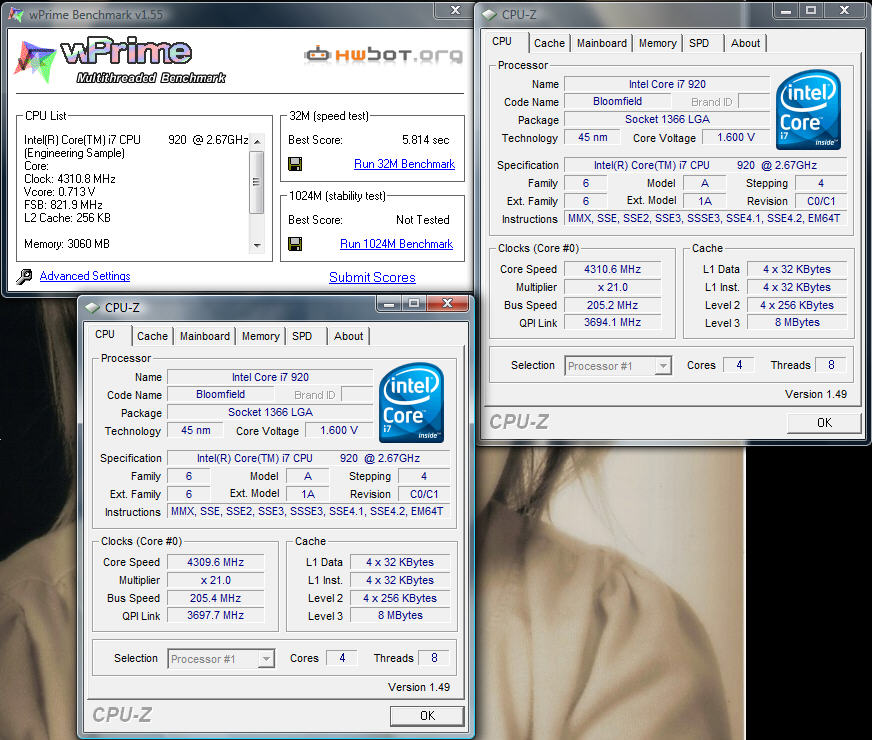
Task: Switch to Mainboard tab in upper CPU-Z
Action: click(x=602, y=43)
